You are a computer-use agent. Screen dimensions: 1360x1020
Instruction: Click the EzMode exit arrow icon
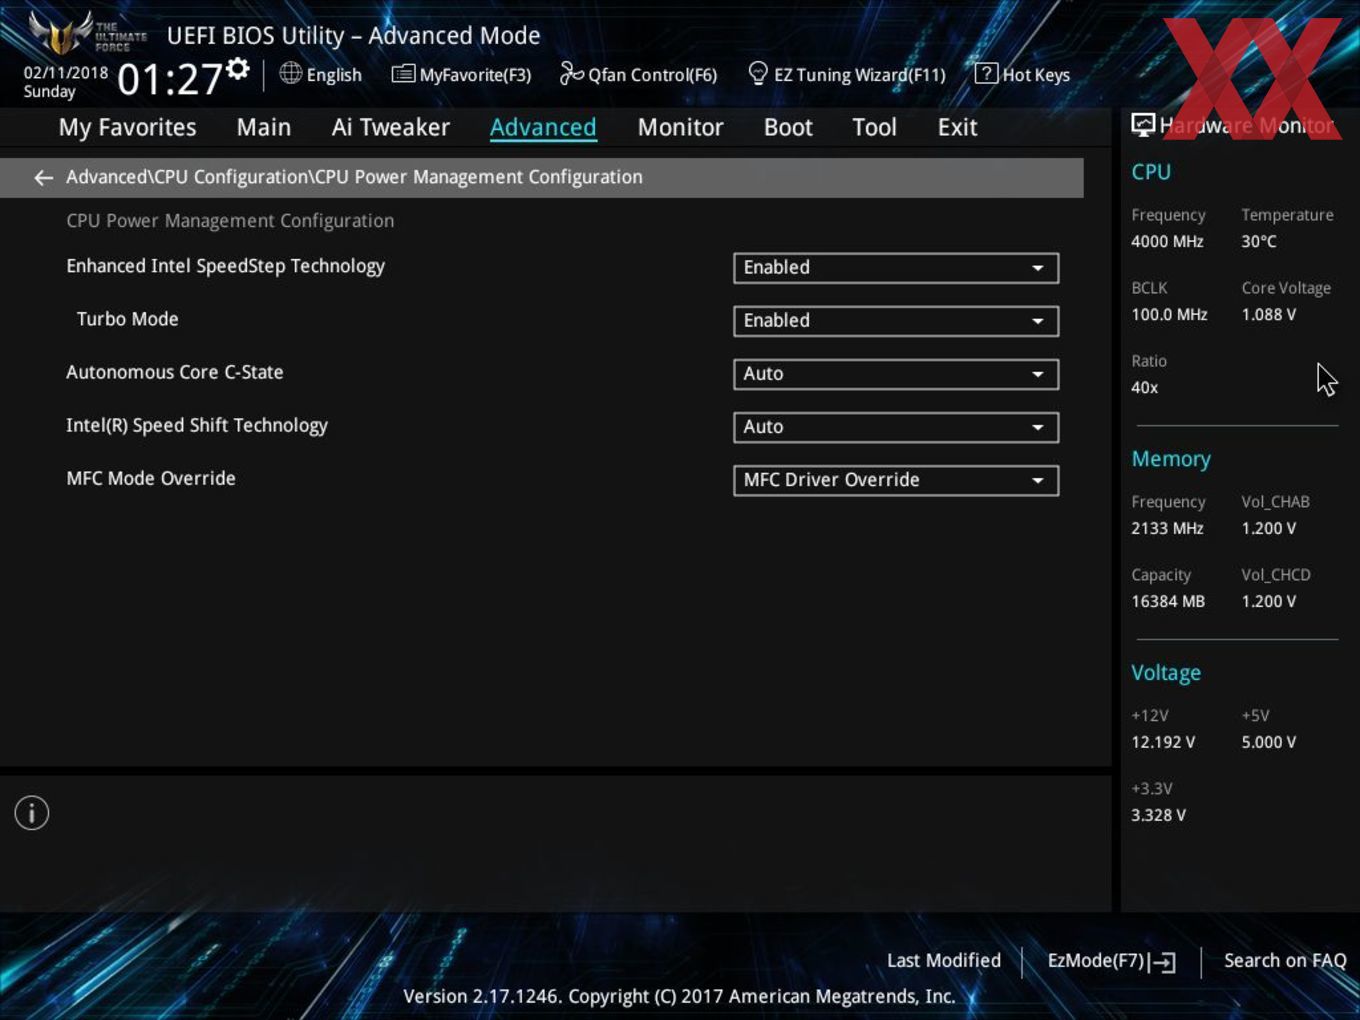pos(1162,962)
